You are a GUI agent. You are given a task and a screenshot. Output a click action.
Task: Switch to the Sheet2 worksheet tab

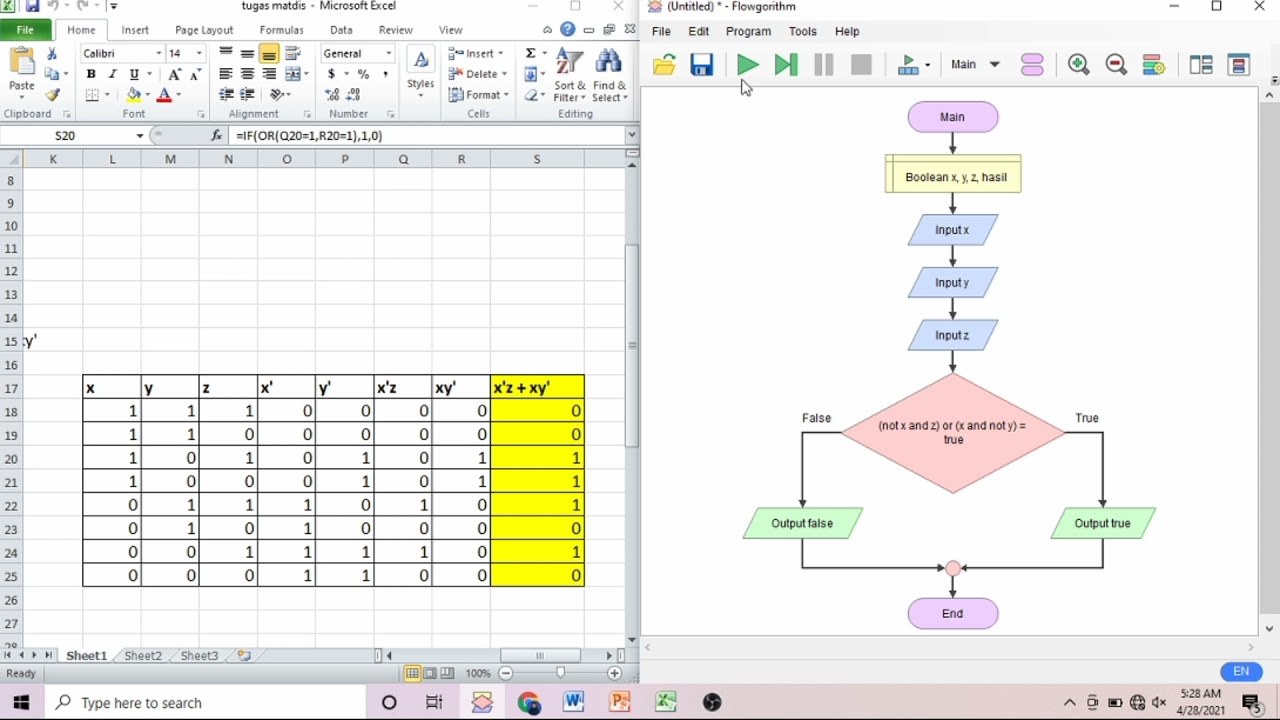142,656
